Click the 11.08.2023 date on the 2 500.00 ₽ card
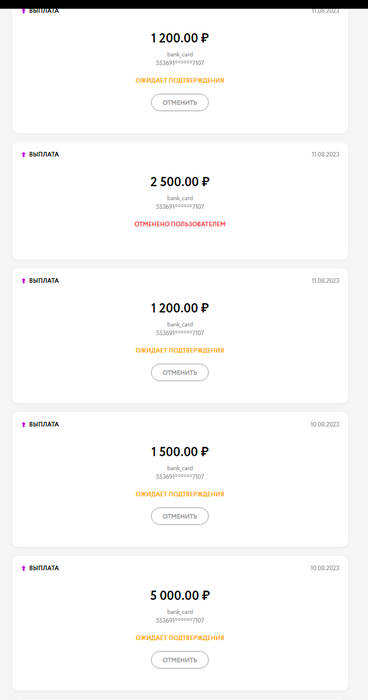Viewport: 368px width, 700px height. pyautogui.click(x=325, y=154)
